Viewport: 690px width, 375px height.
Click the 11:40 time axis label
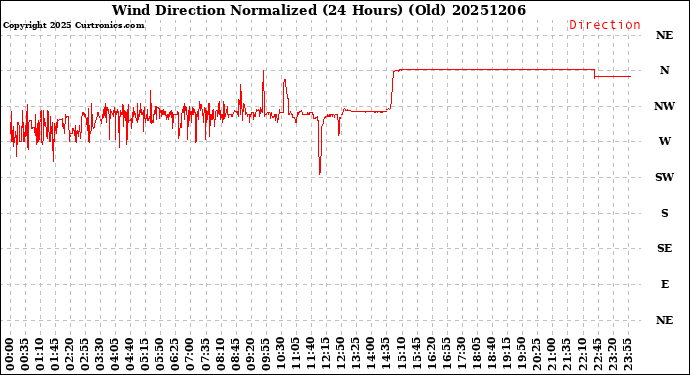coord(310,354)
